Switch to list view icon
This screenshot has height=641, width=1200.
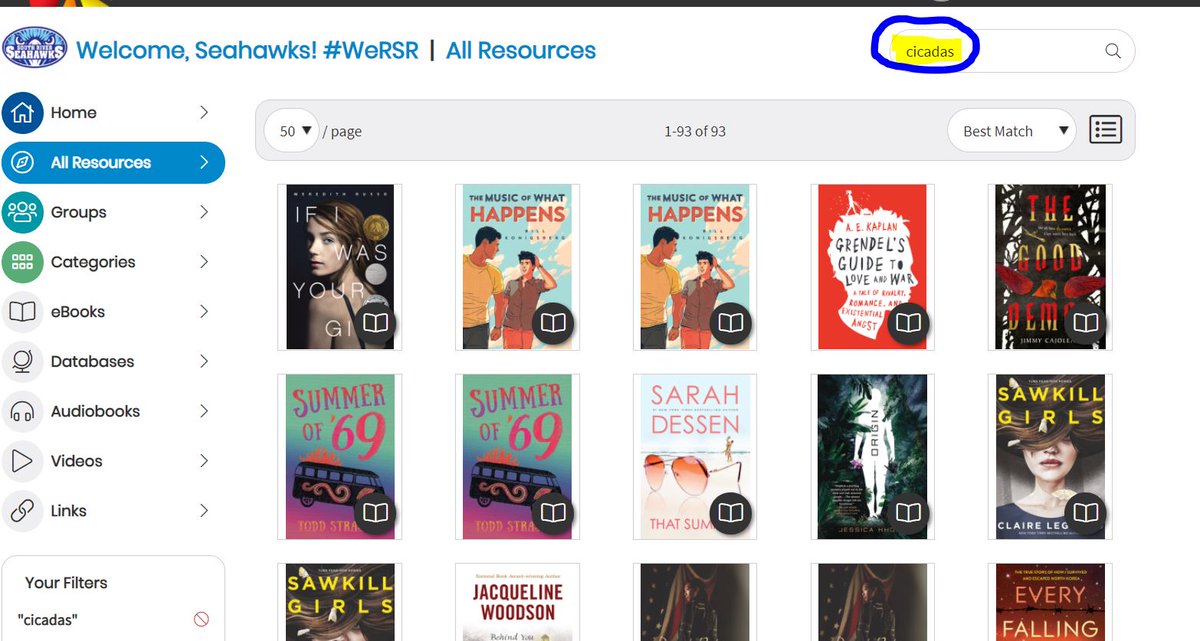pos(1105,130)
